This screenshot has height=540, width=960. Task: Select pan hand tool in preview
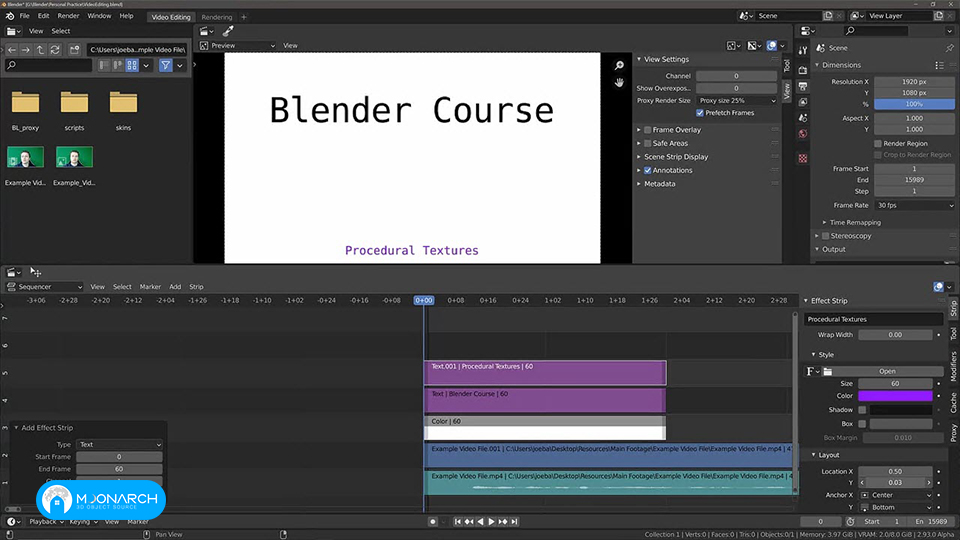[x=619, y=82]
